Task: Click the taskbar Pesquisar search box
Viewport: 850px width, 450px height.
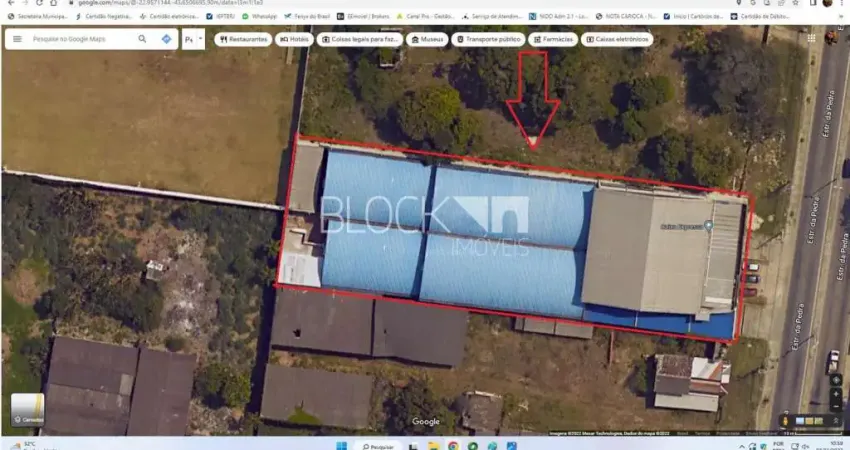Action: pyautogui.click(x=378, y=446)
